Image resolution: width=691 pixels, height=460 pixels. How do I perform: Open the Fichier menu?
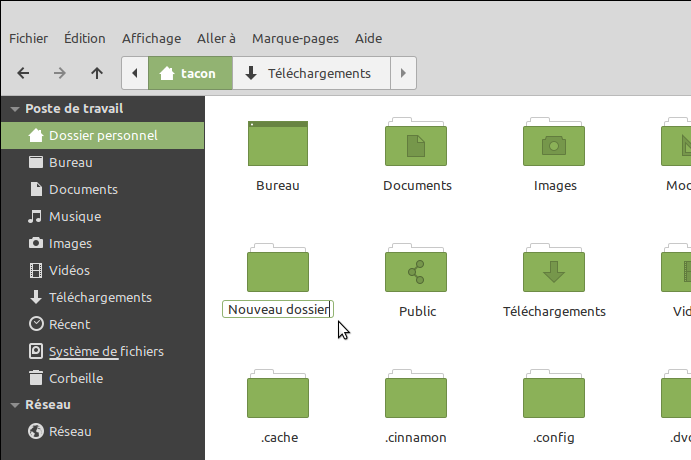click(x=28, y=38)
